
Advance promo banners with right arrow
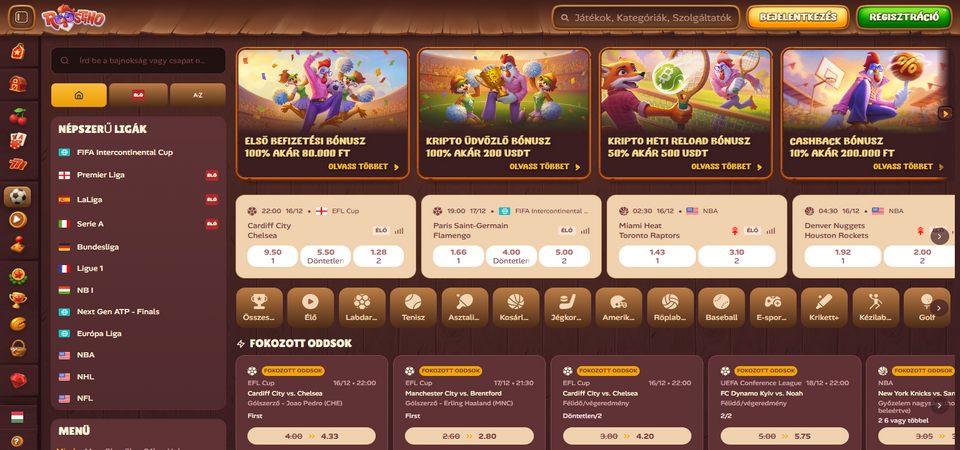click(x=945, y=113)
